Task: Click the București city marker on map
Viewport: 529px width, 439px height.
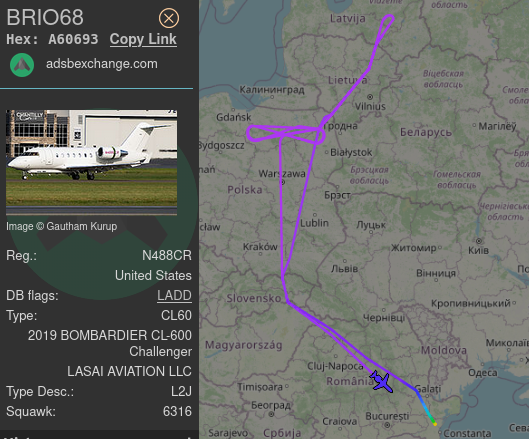Action: point(387,425)
